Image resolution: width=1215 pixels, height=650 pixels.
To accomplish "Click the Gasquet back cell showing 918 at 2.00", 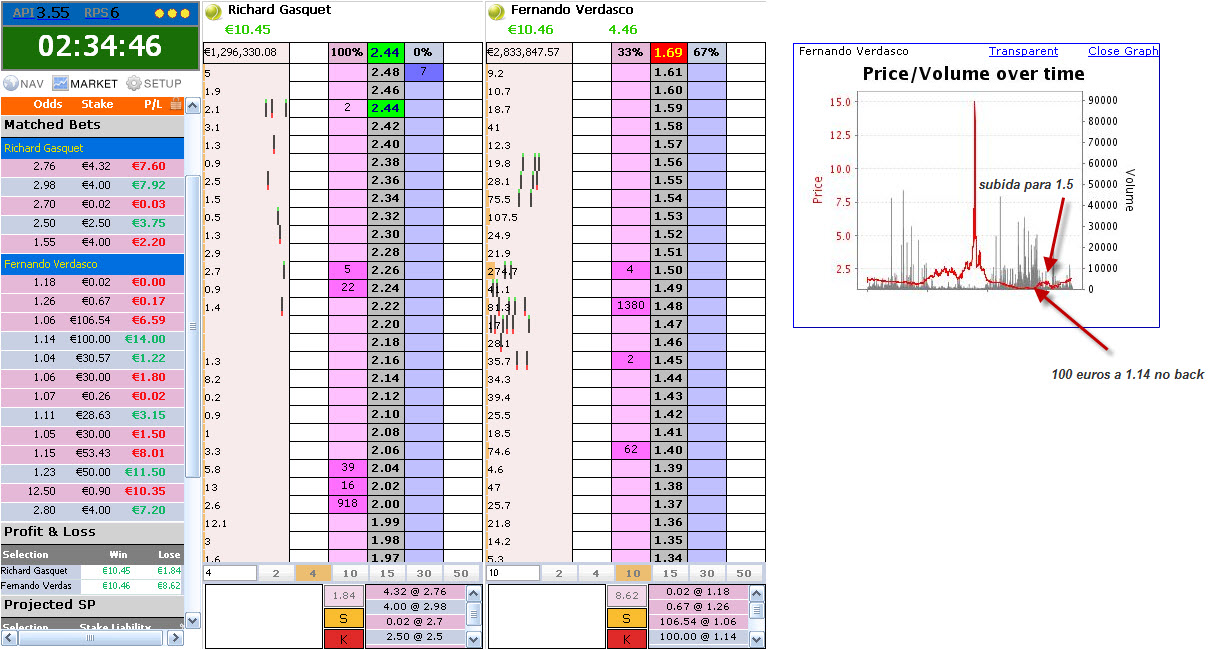I will point(347,504).
